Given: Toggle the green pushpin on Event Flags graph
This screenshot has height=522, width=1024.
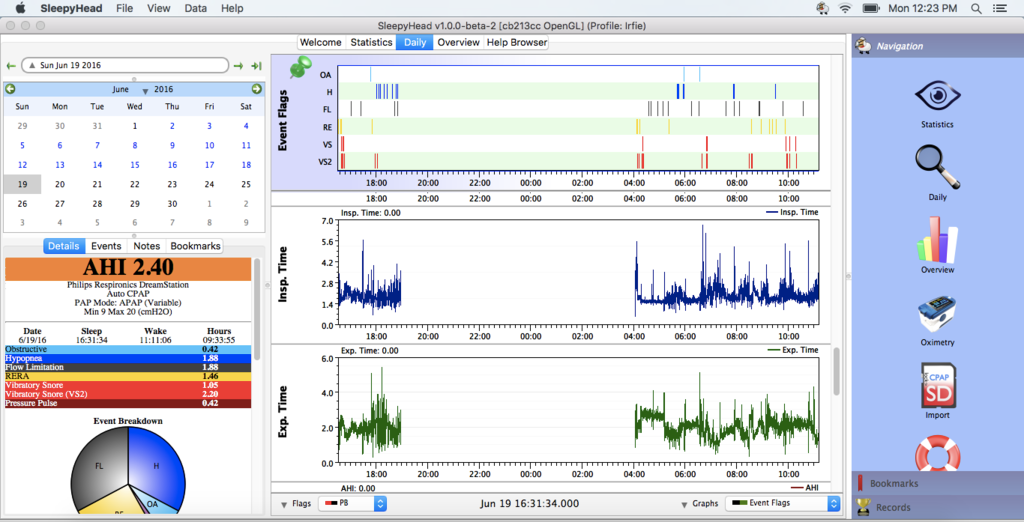Looking at the screenshot, I should coord(300,67).
